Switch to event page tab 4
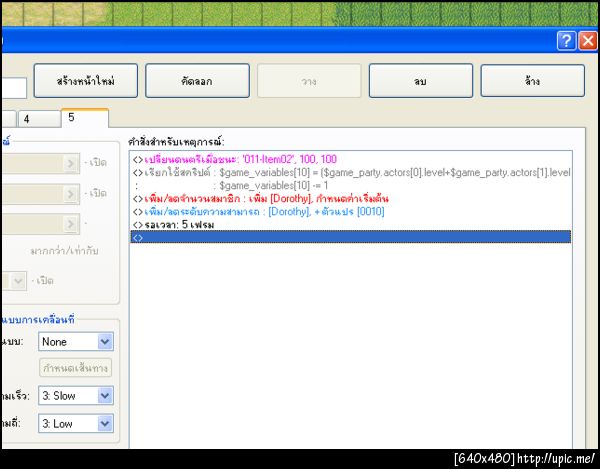 click(x=39, y=119)
